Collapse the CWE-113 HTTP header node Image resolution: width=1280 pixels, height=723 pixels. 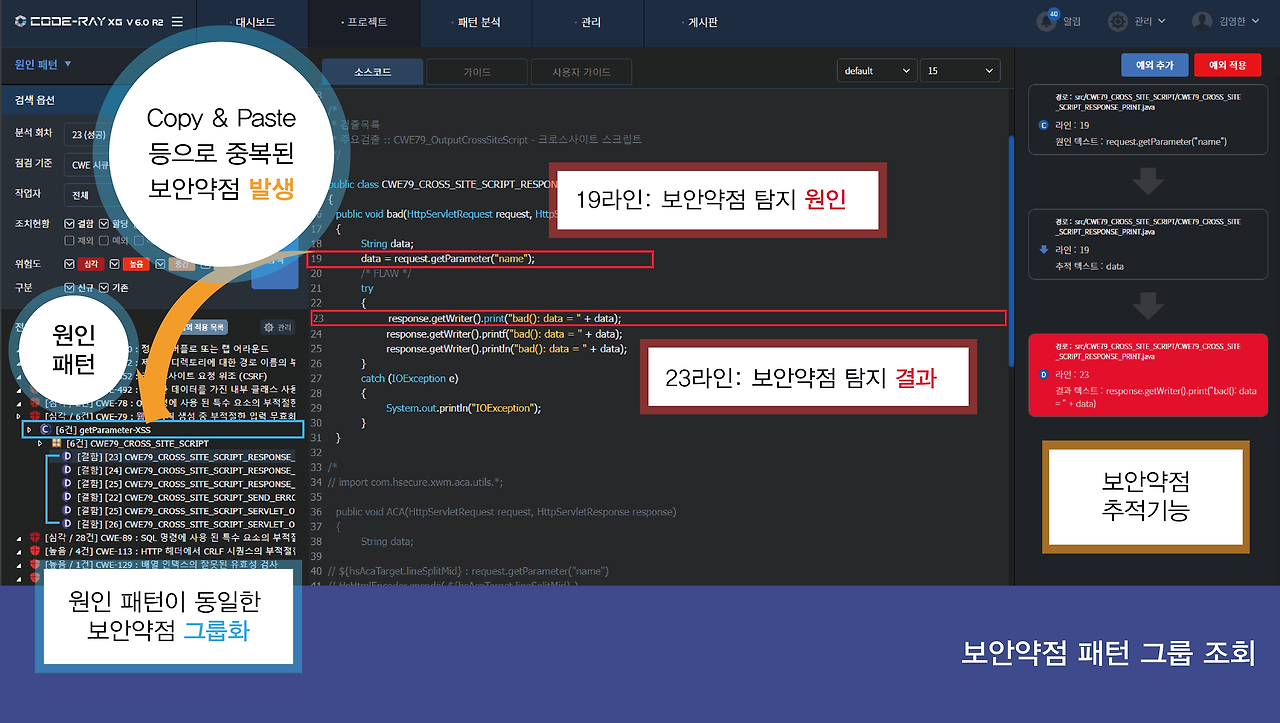click(x=19, y=550)
